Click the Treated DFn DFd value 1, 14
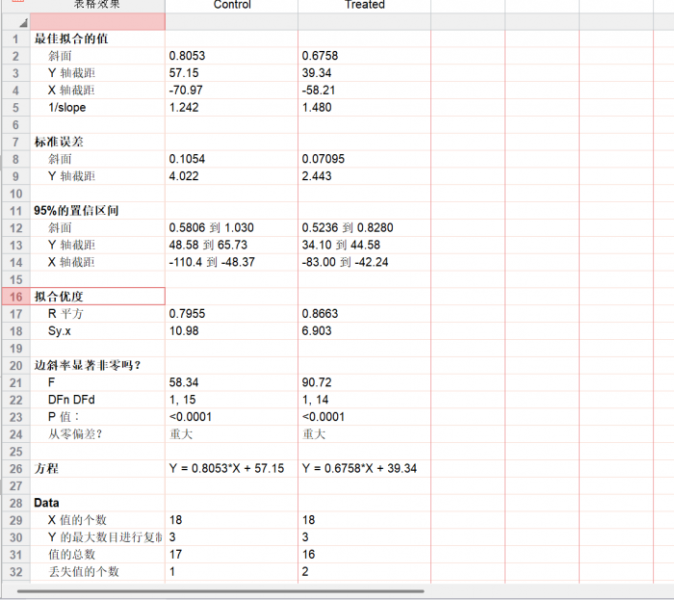Viewport: 674px width, 600px height. pos(316,400)
